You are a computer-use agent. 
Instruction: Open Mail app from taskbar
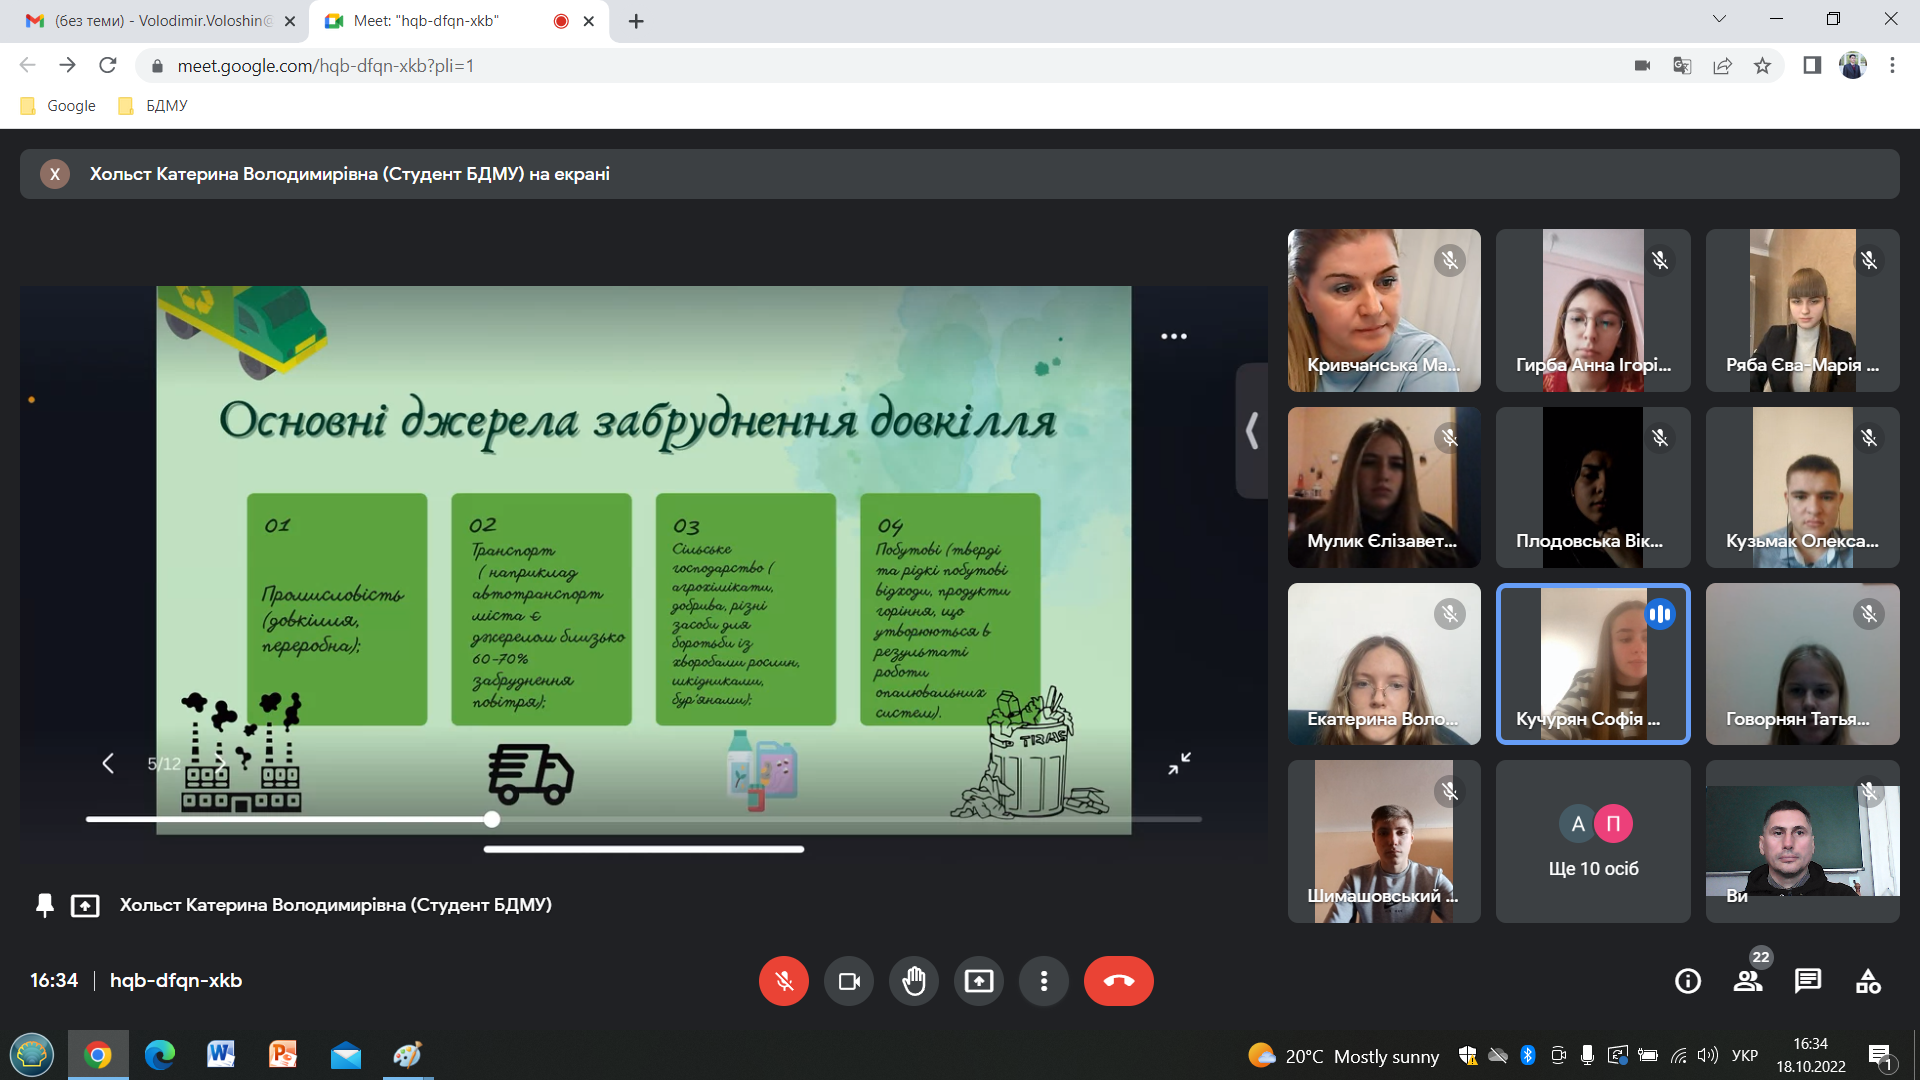coord(346,1055)
